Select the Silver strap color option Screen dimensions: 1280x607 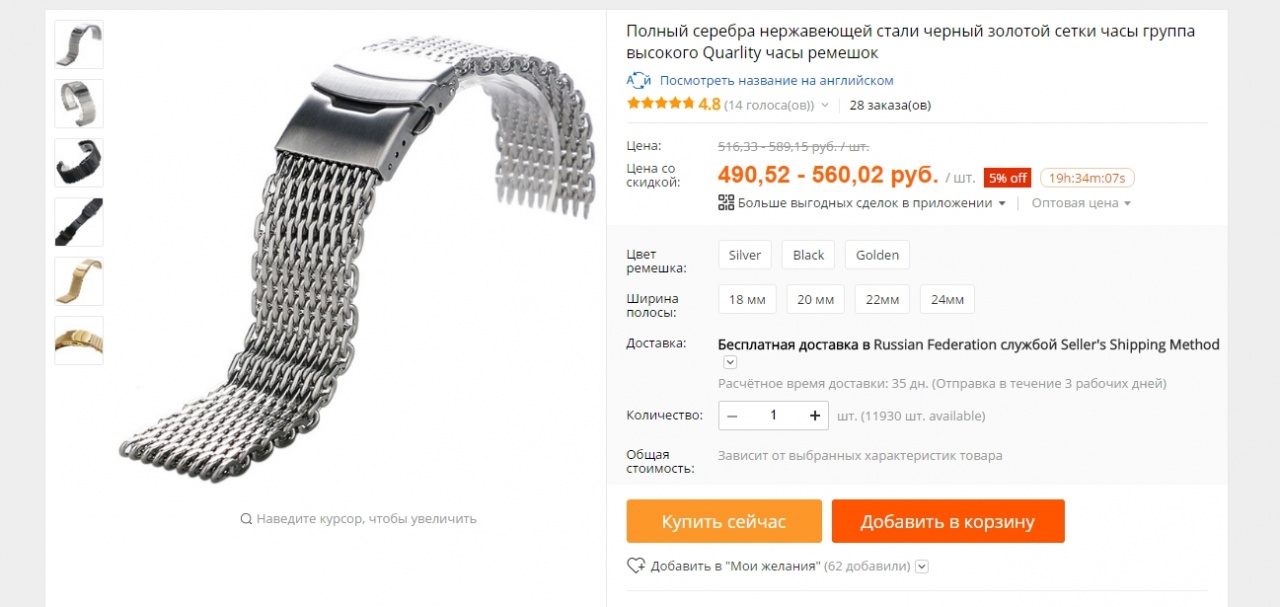coord(745,255)
